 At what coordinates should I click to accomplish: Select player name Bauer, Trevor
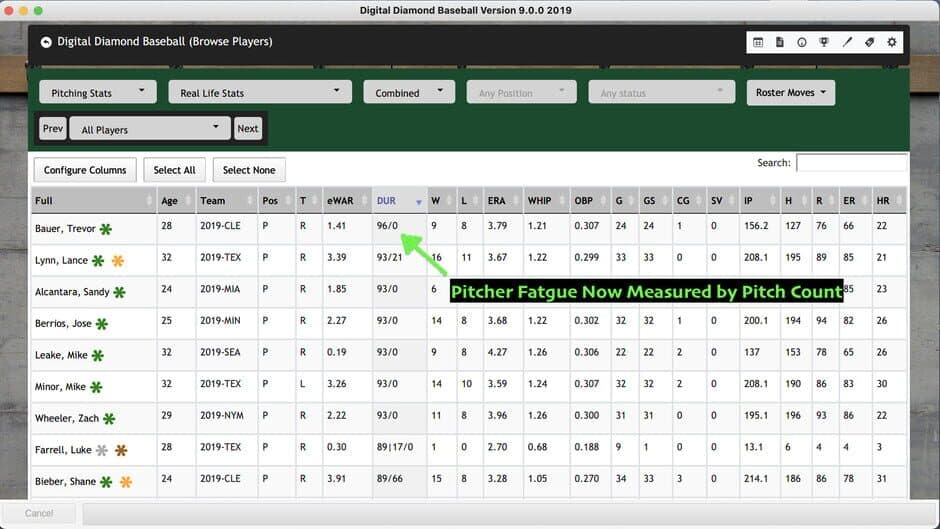(65, 229)
